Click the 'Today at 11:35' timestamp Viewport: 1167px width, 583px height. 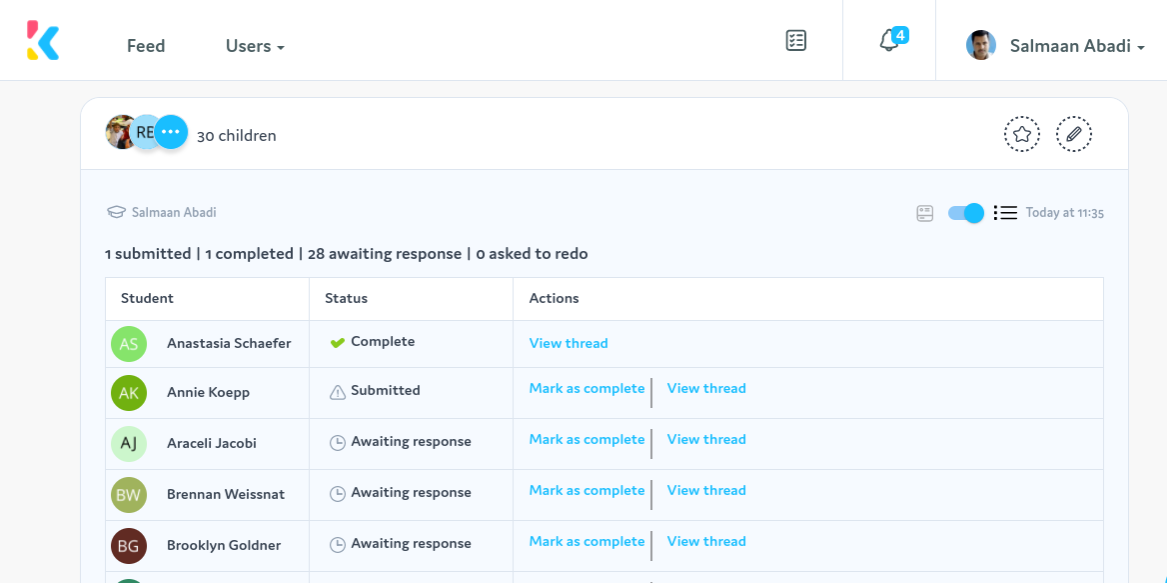[x=1064, y=213]
